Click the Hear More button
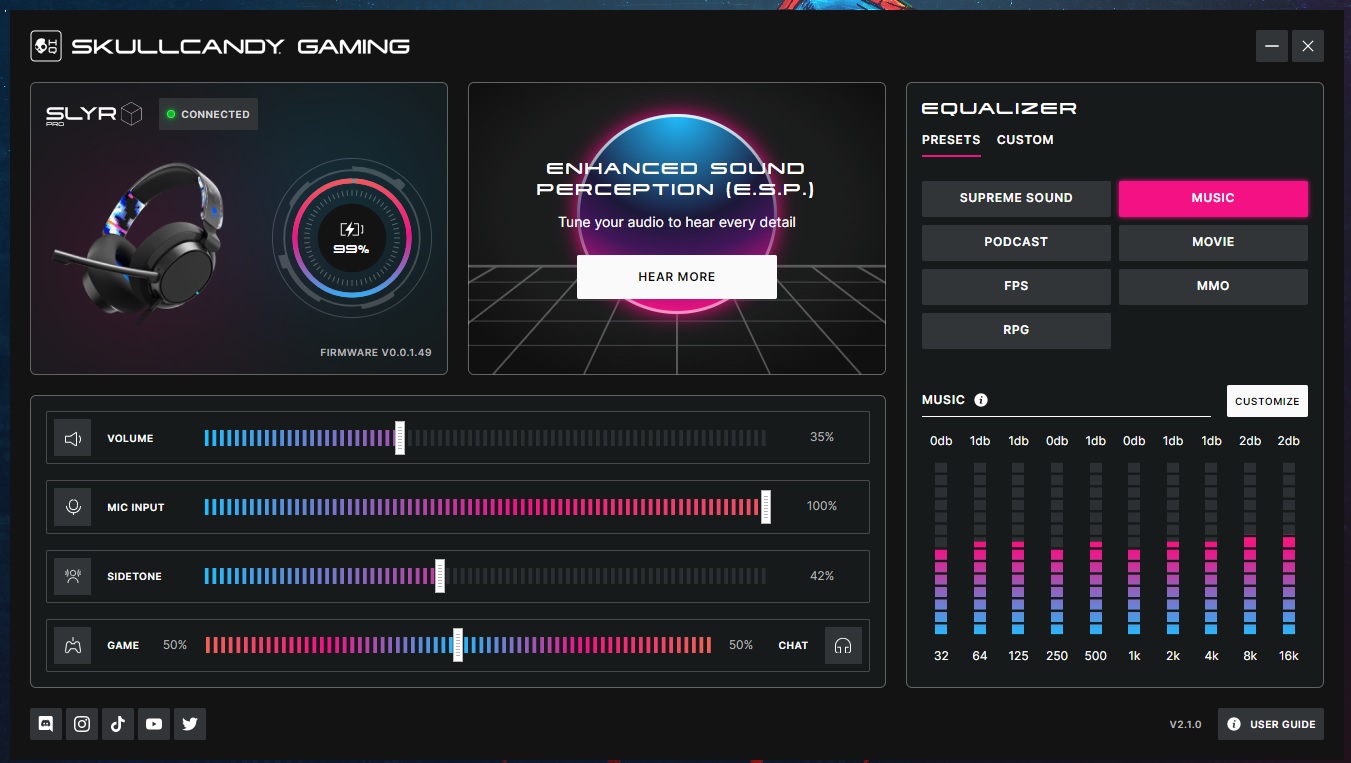Screen dimensions: 1351x763 tap(677, 277)
